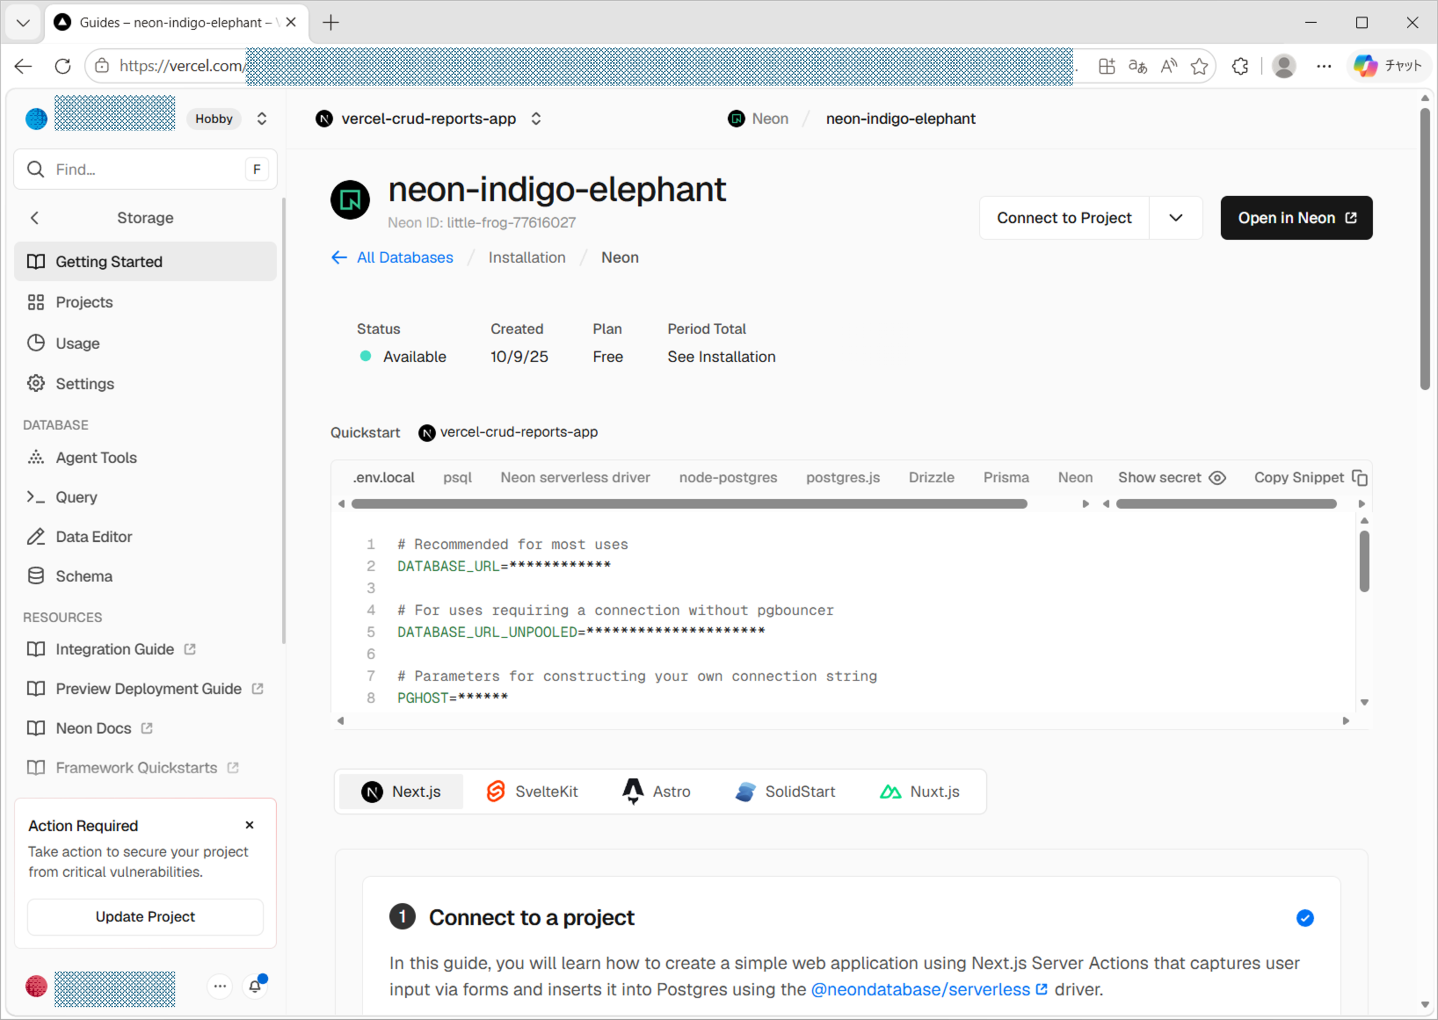Screen dimensions: 1438x1020
Task: Click the Update Project button
Action: coord(145,916)
